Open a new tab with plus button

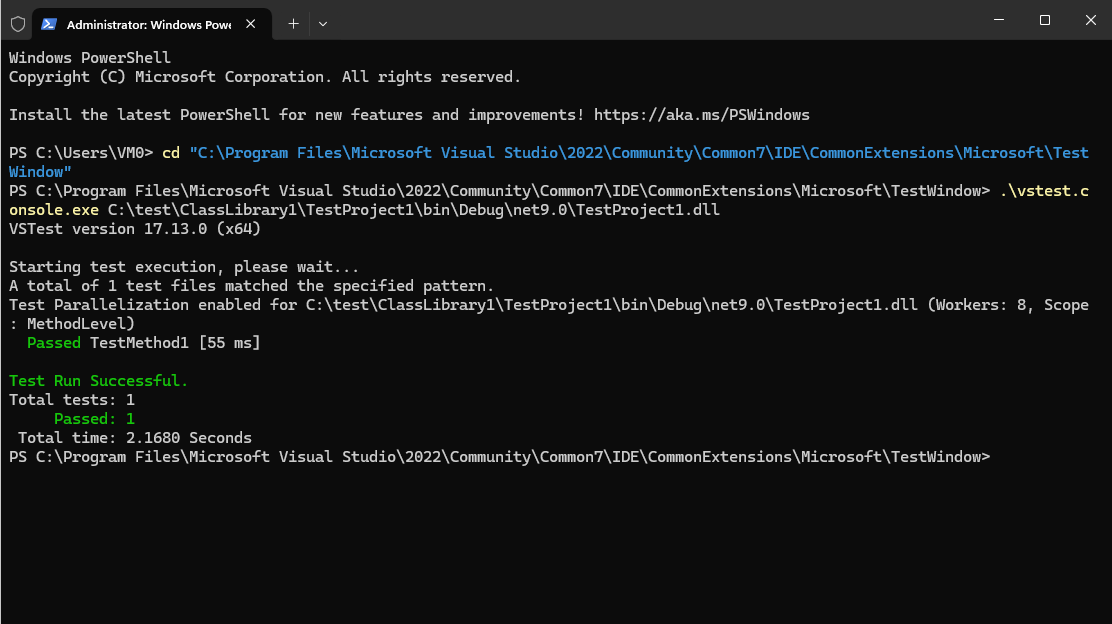click(x=293, y=24)
